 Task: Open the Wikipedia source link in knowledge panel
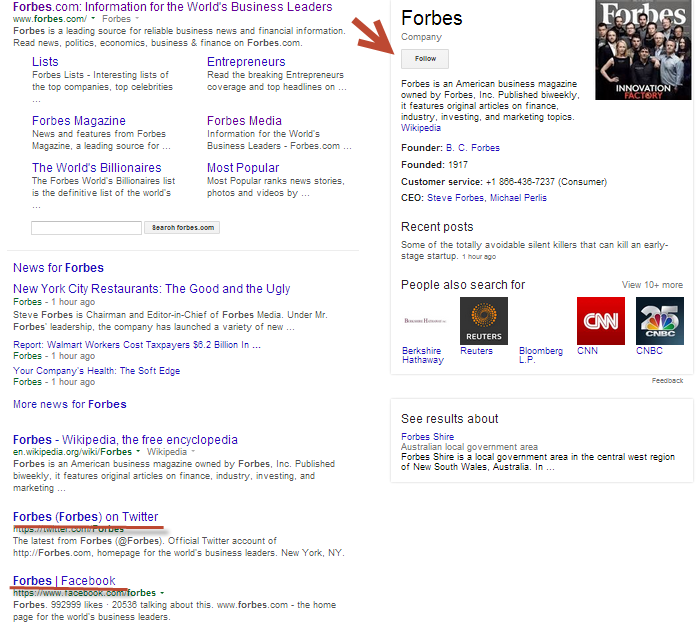pos(421,128)
